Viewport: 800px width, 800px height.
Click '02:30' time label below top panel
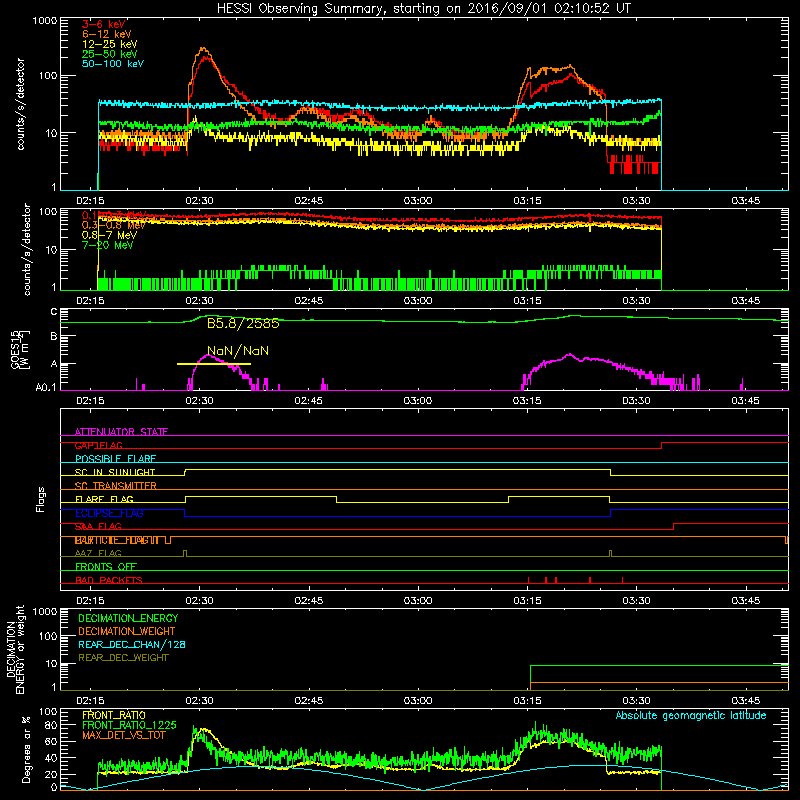(199, 201)
